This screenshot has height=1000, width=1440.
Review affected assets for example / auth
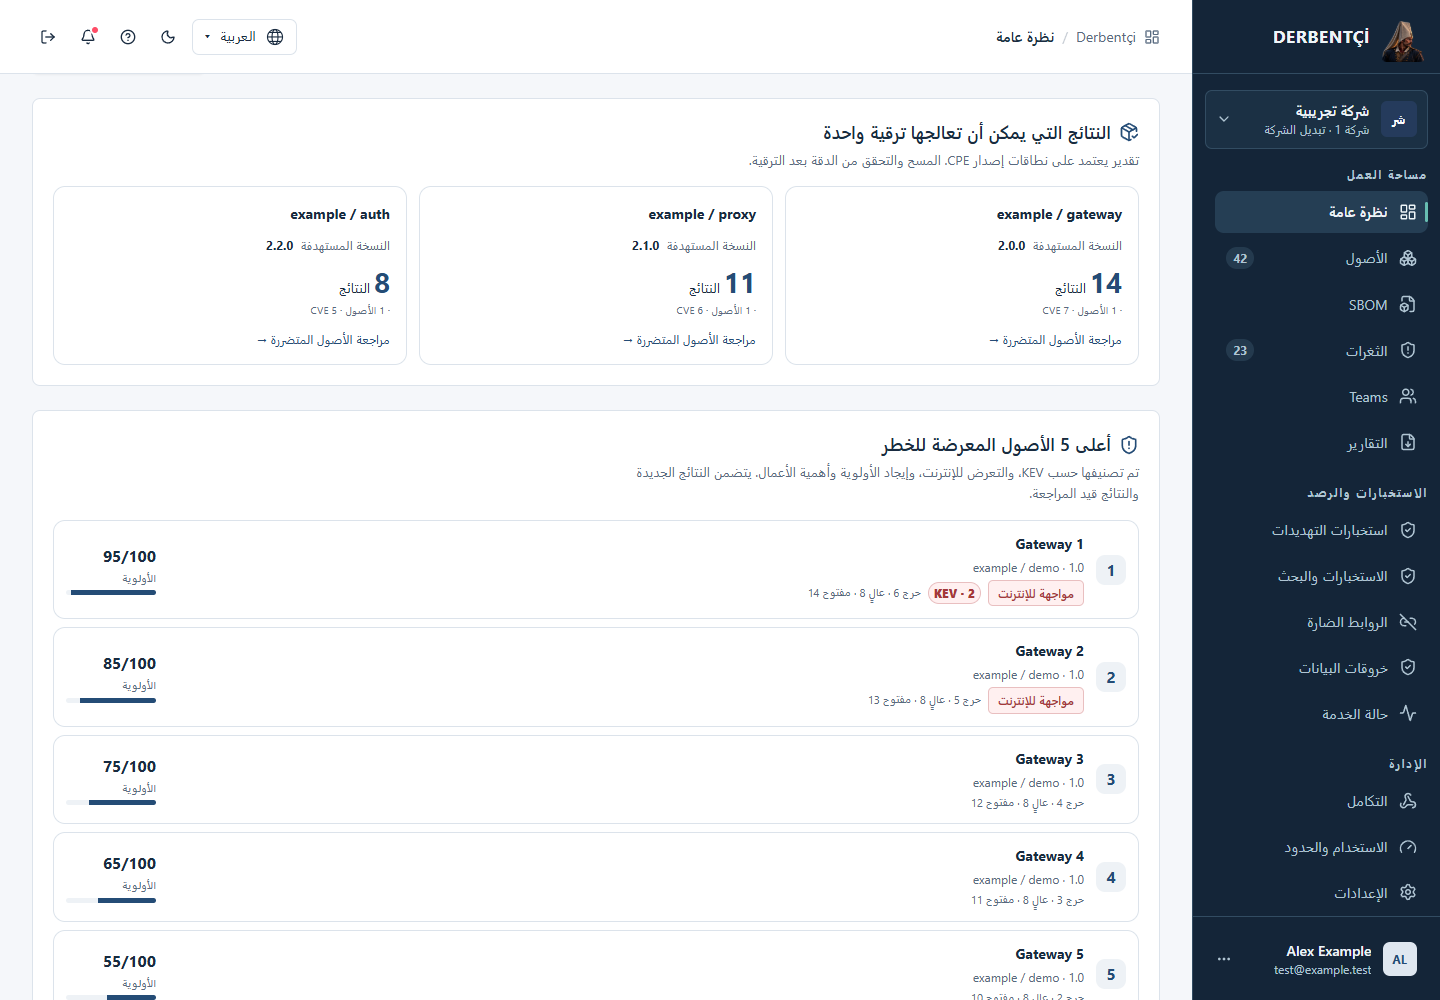pos(323,340)
